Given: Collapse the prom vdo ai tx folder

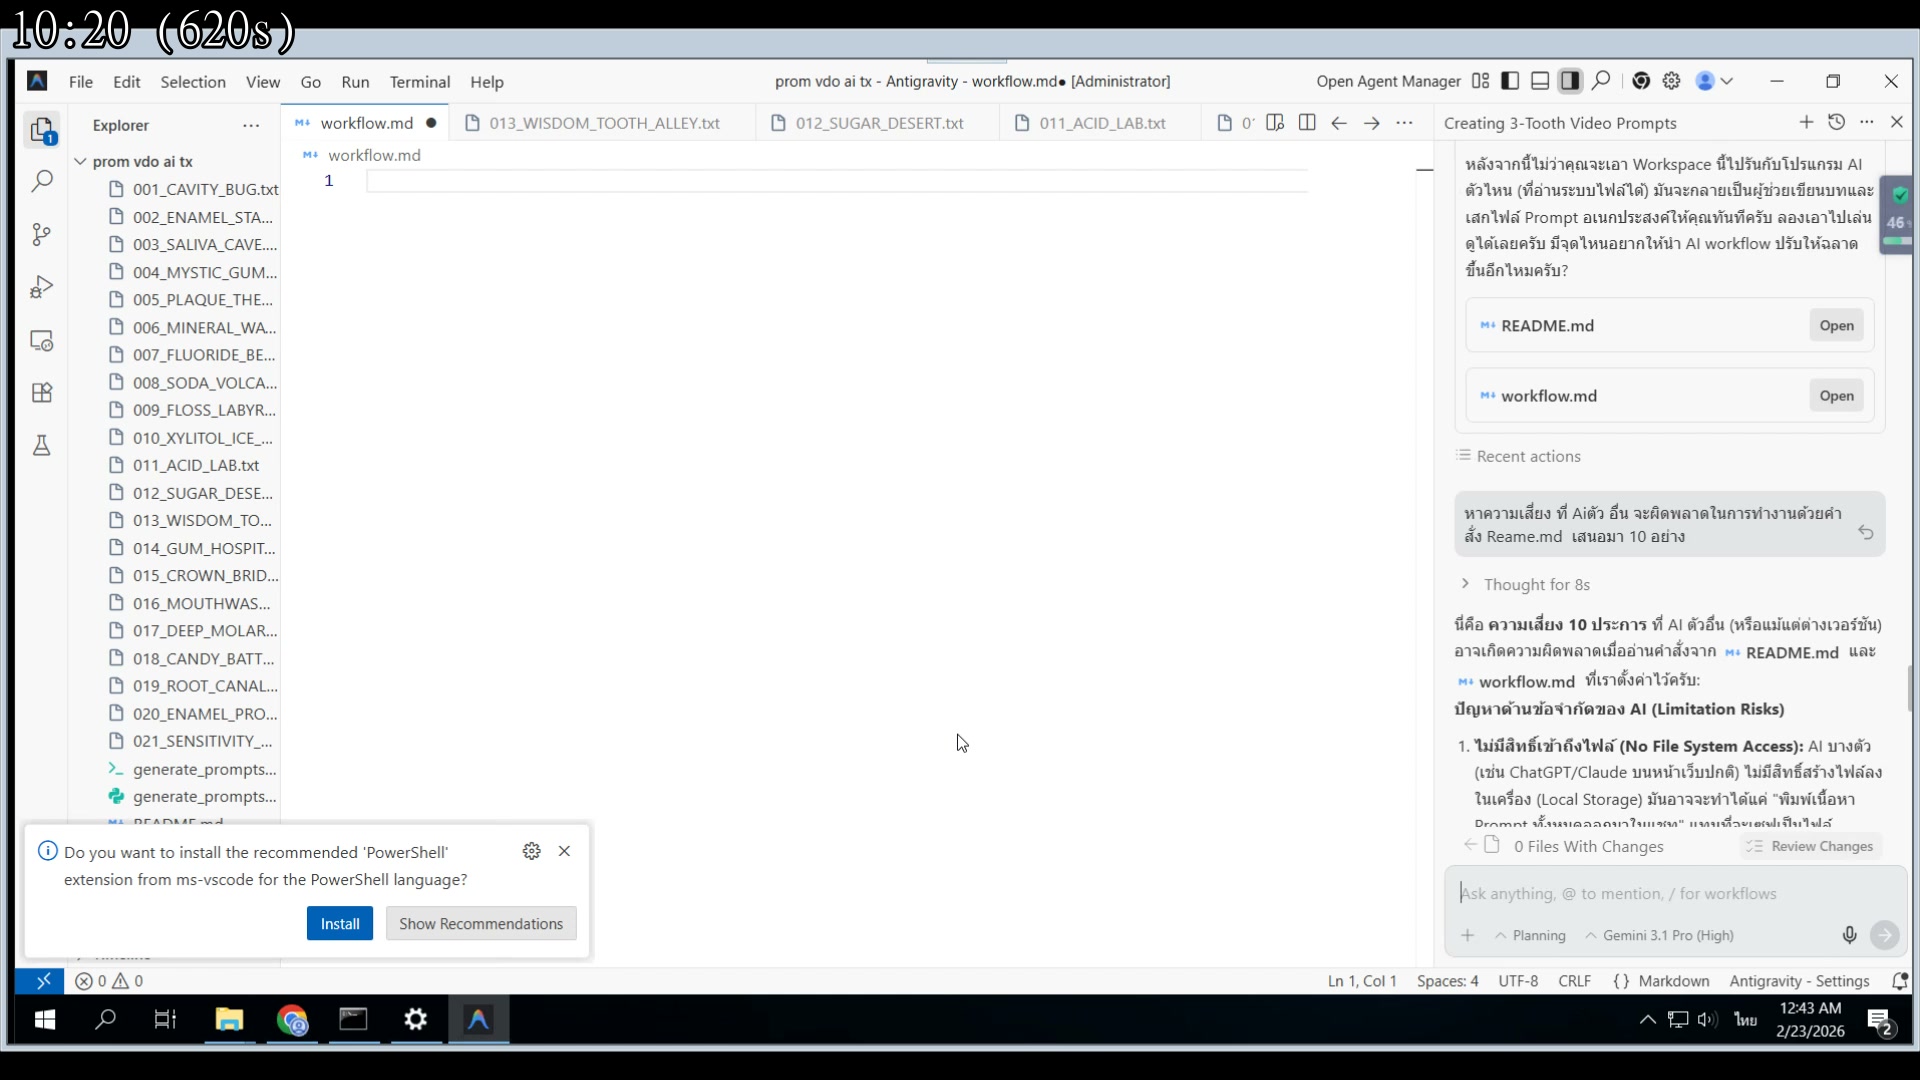Looking at the screenshot, I should [81, 161].
